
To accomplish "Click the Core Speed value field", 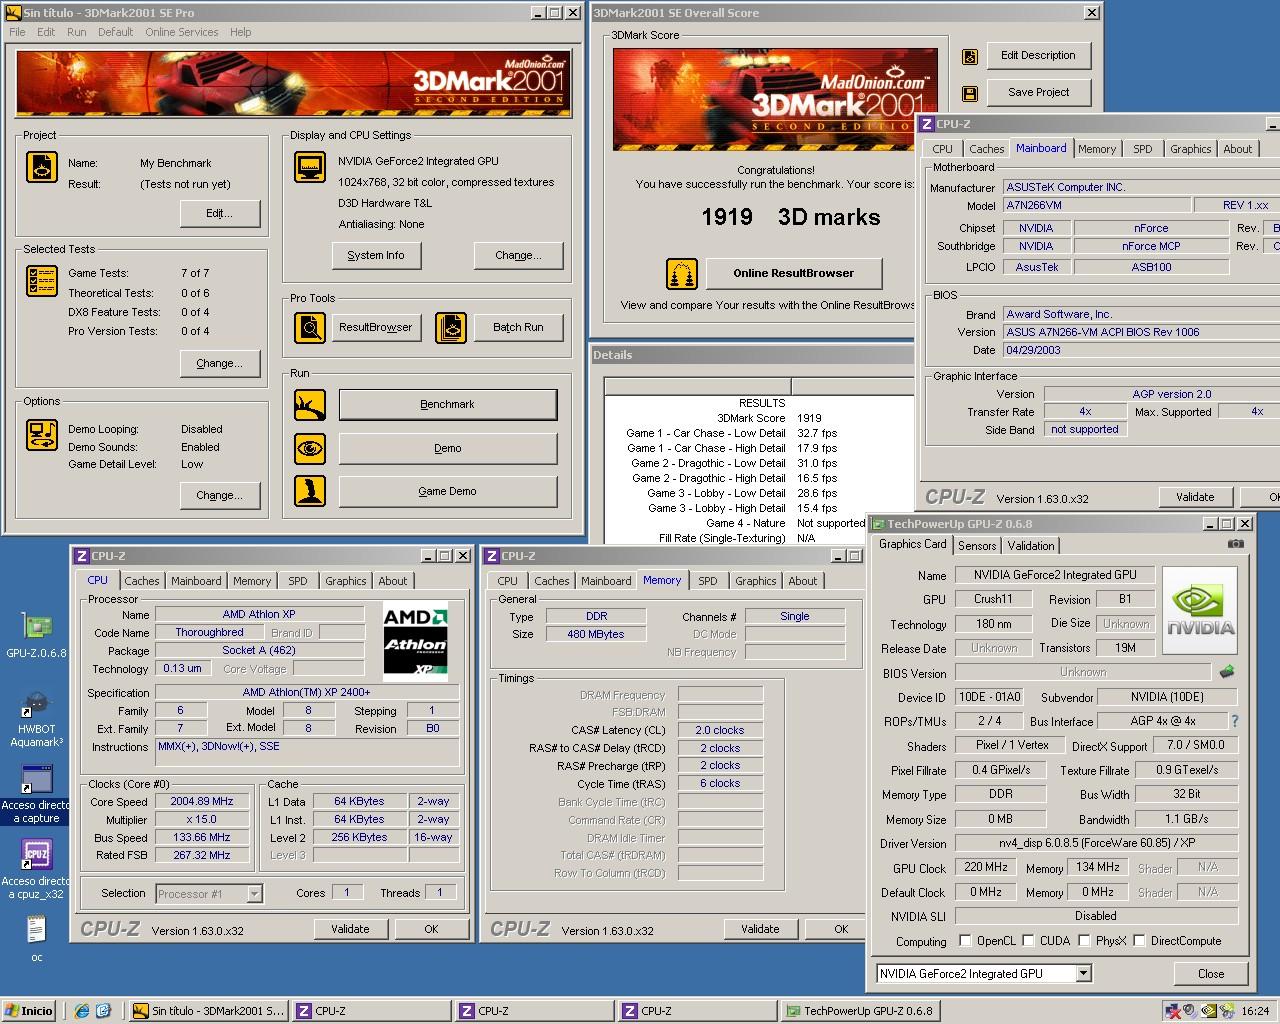I will pos(202,801).
